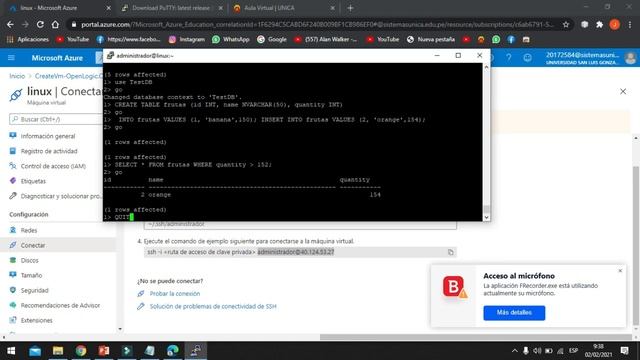Open the Azure help question mark icon
The image size is (640, 360).
click(509, 58)
